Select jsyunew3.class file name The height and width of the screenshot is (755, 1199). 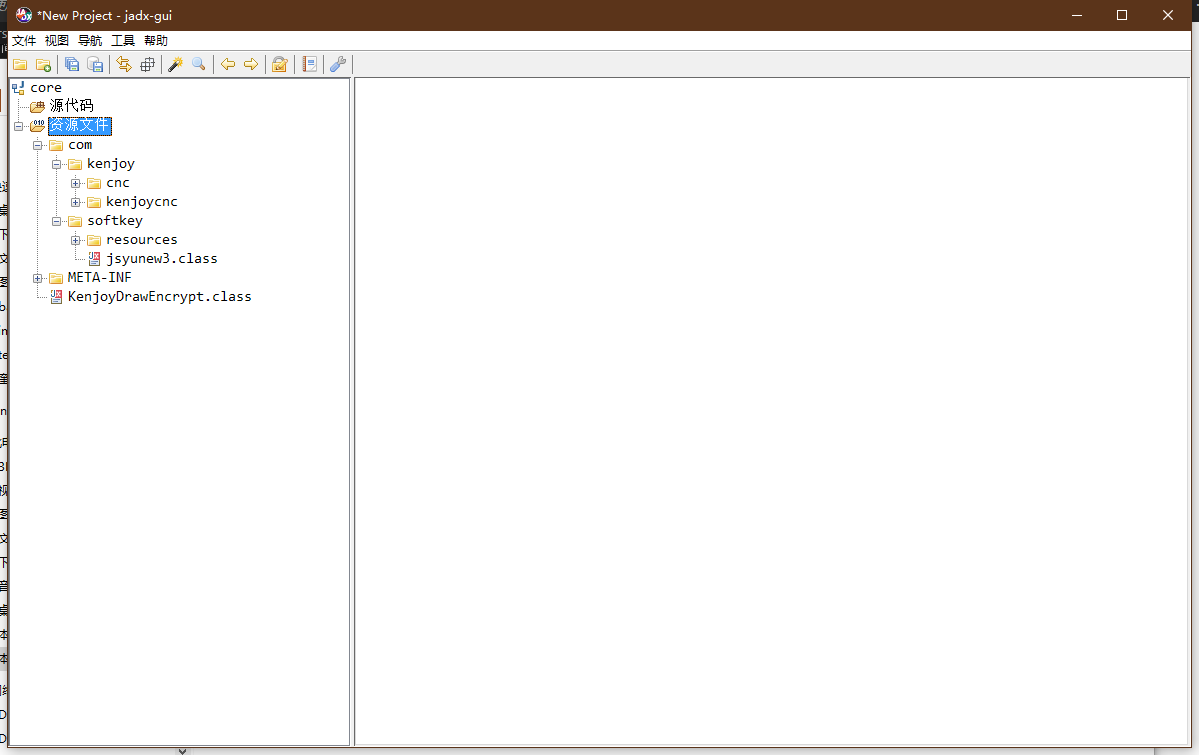pos(162,259)
